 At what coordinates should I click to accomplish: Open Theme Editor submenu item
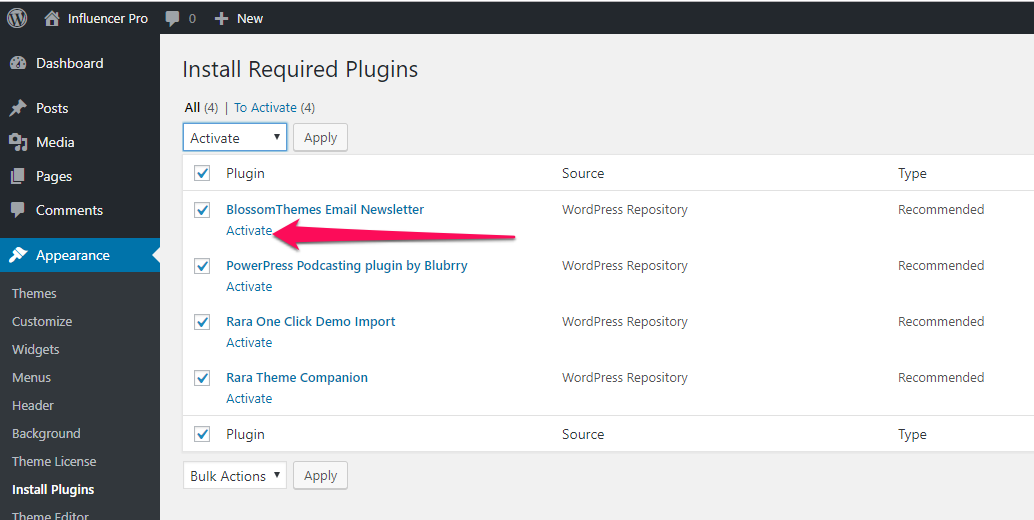pos(50,515)
